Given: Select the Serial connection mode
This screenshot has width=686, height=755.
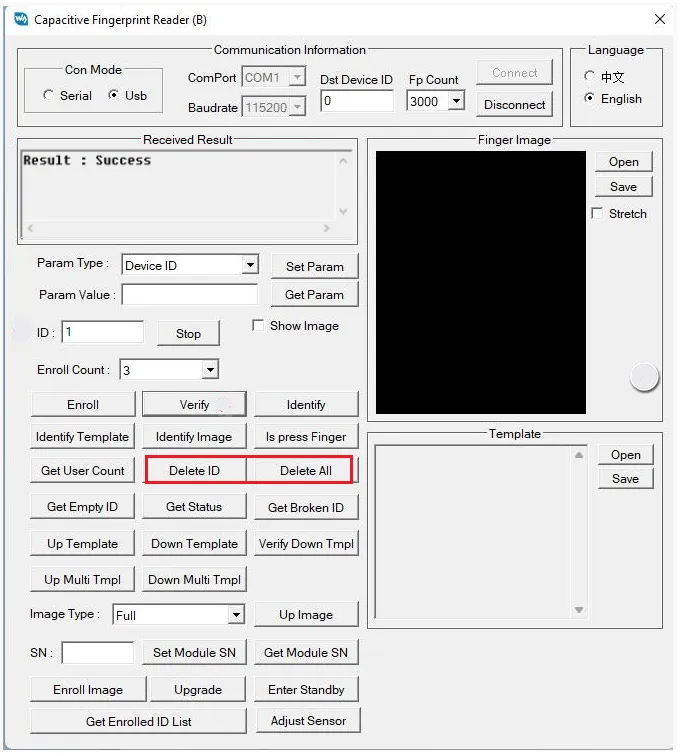Looking at the screenshot, I should click(x=48, y=95).
